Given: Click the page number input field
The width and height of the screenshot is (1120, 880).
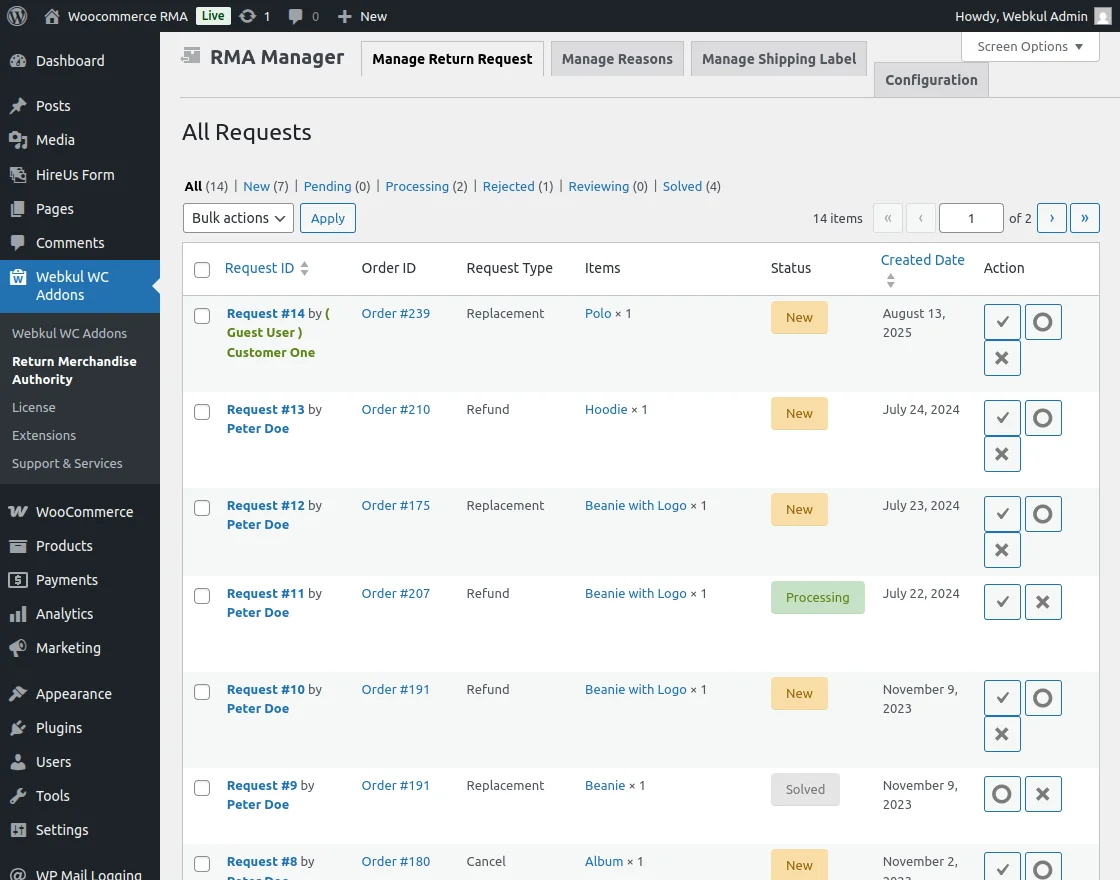Looking at the screenshot, I should [x=971, y=217].
